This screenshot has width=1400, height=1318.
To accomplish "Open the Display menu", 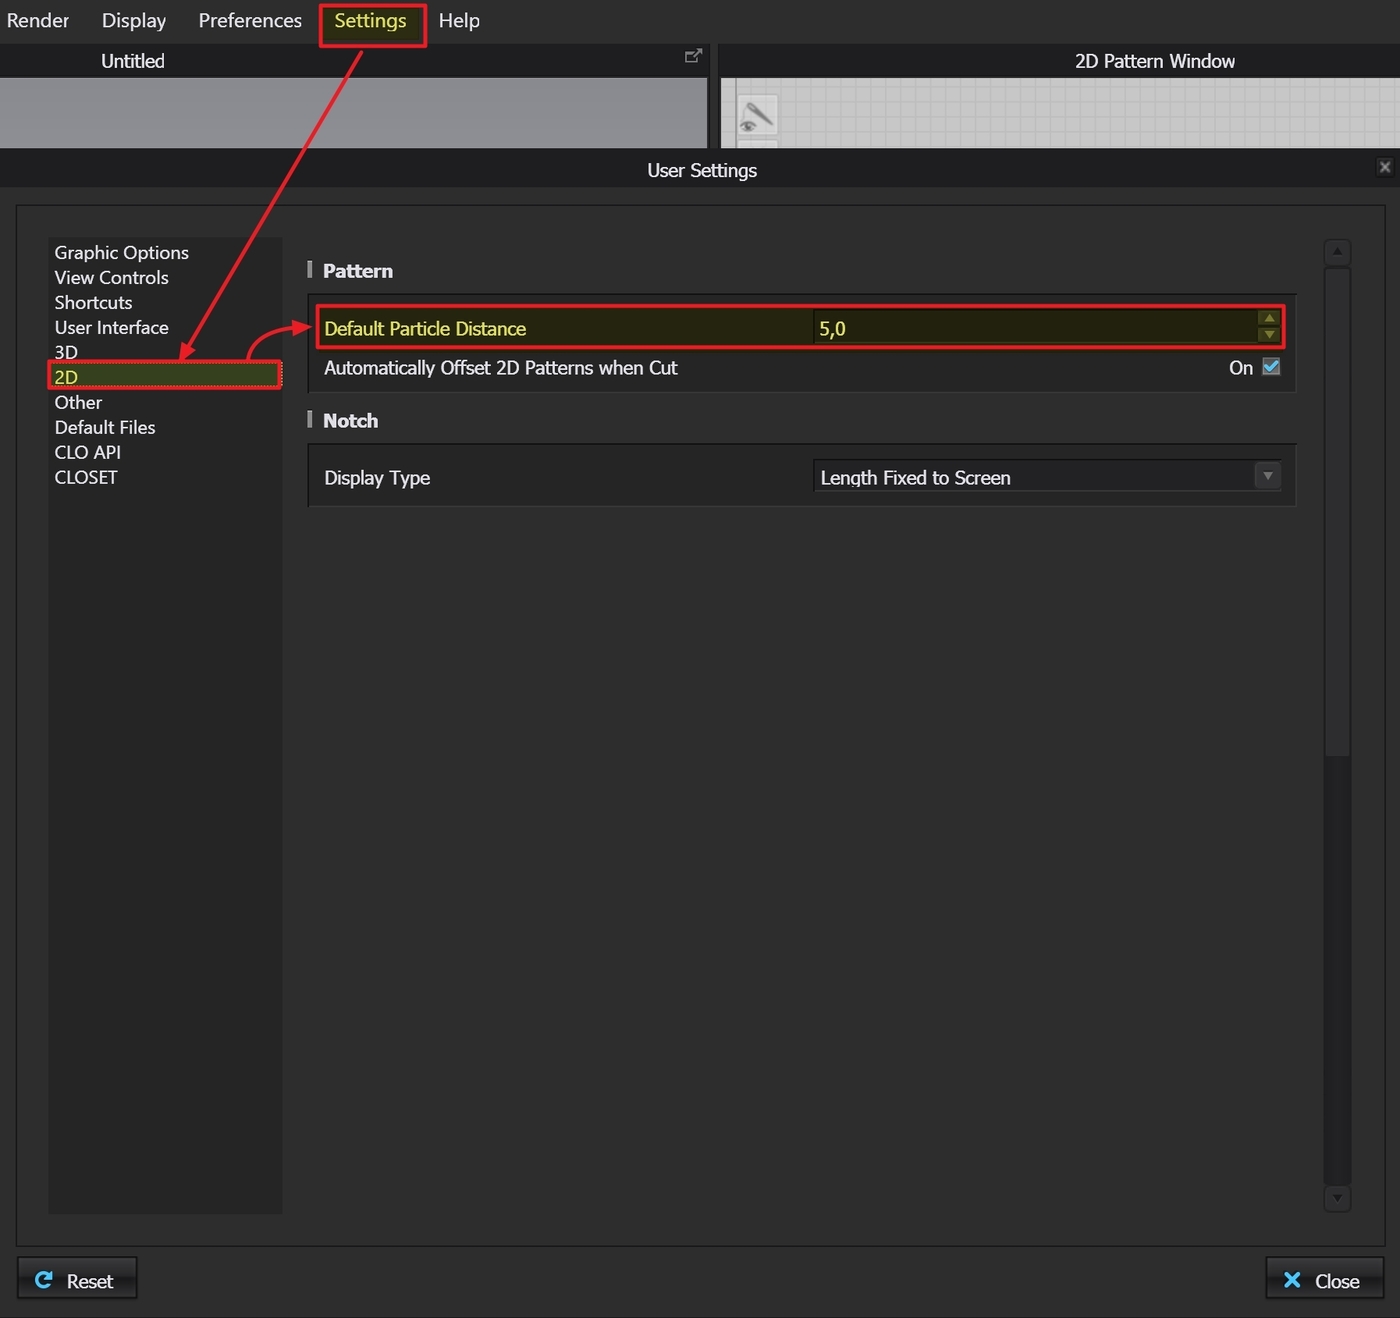I will tap(134, 21).
